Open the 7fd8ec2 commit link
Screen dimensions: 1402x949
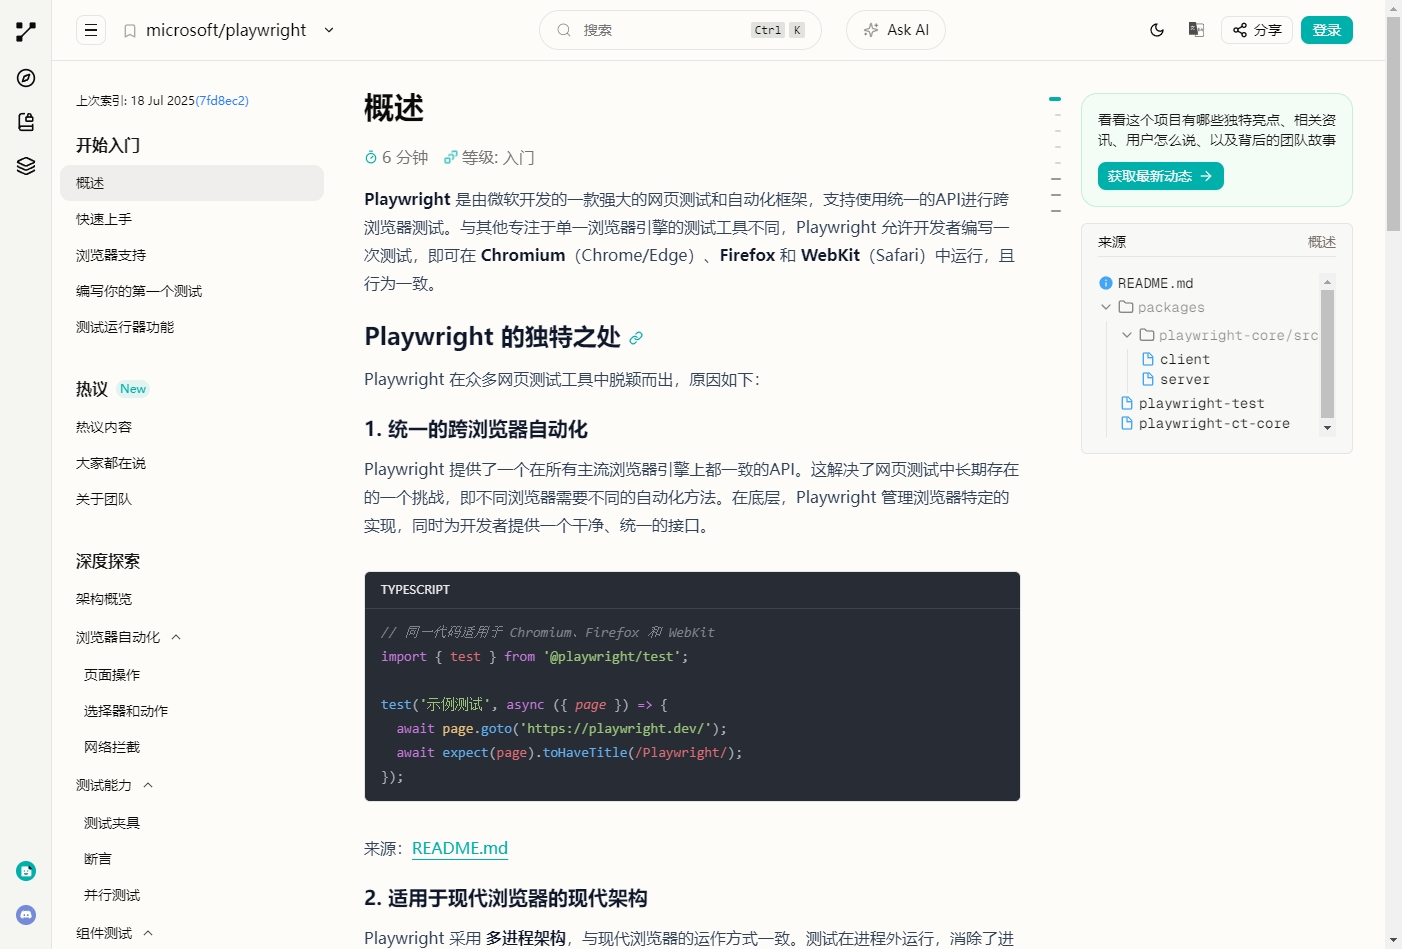coord(222,101)
